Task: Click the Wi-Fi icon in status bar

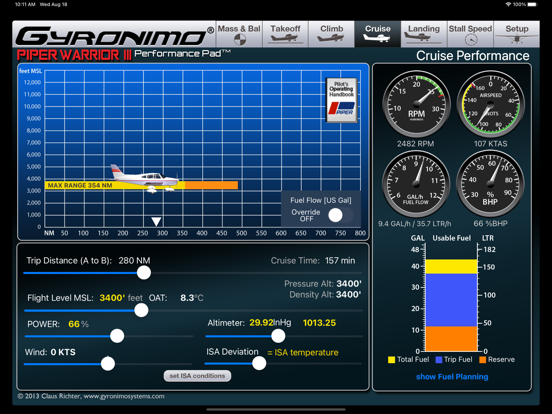Action: coord(508,5)
